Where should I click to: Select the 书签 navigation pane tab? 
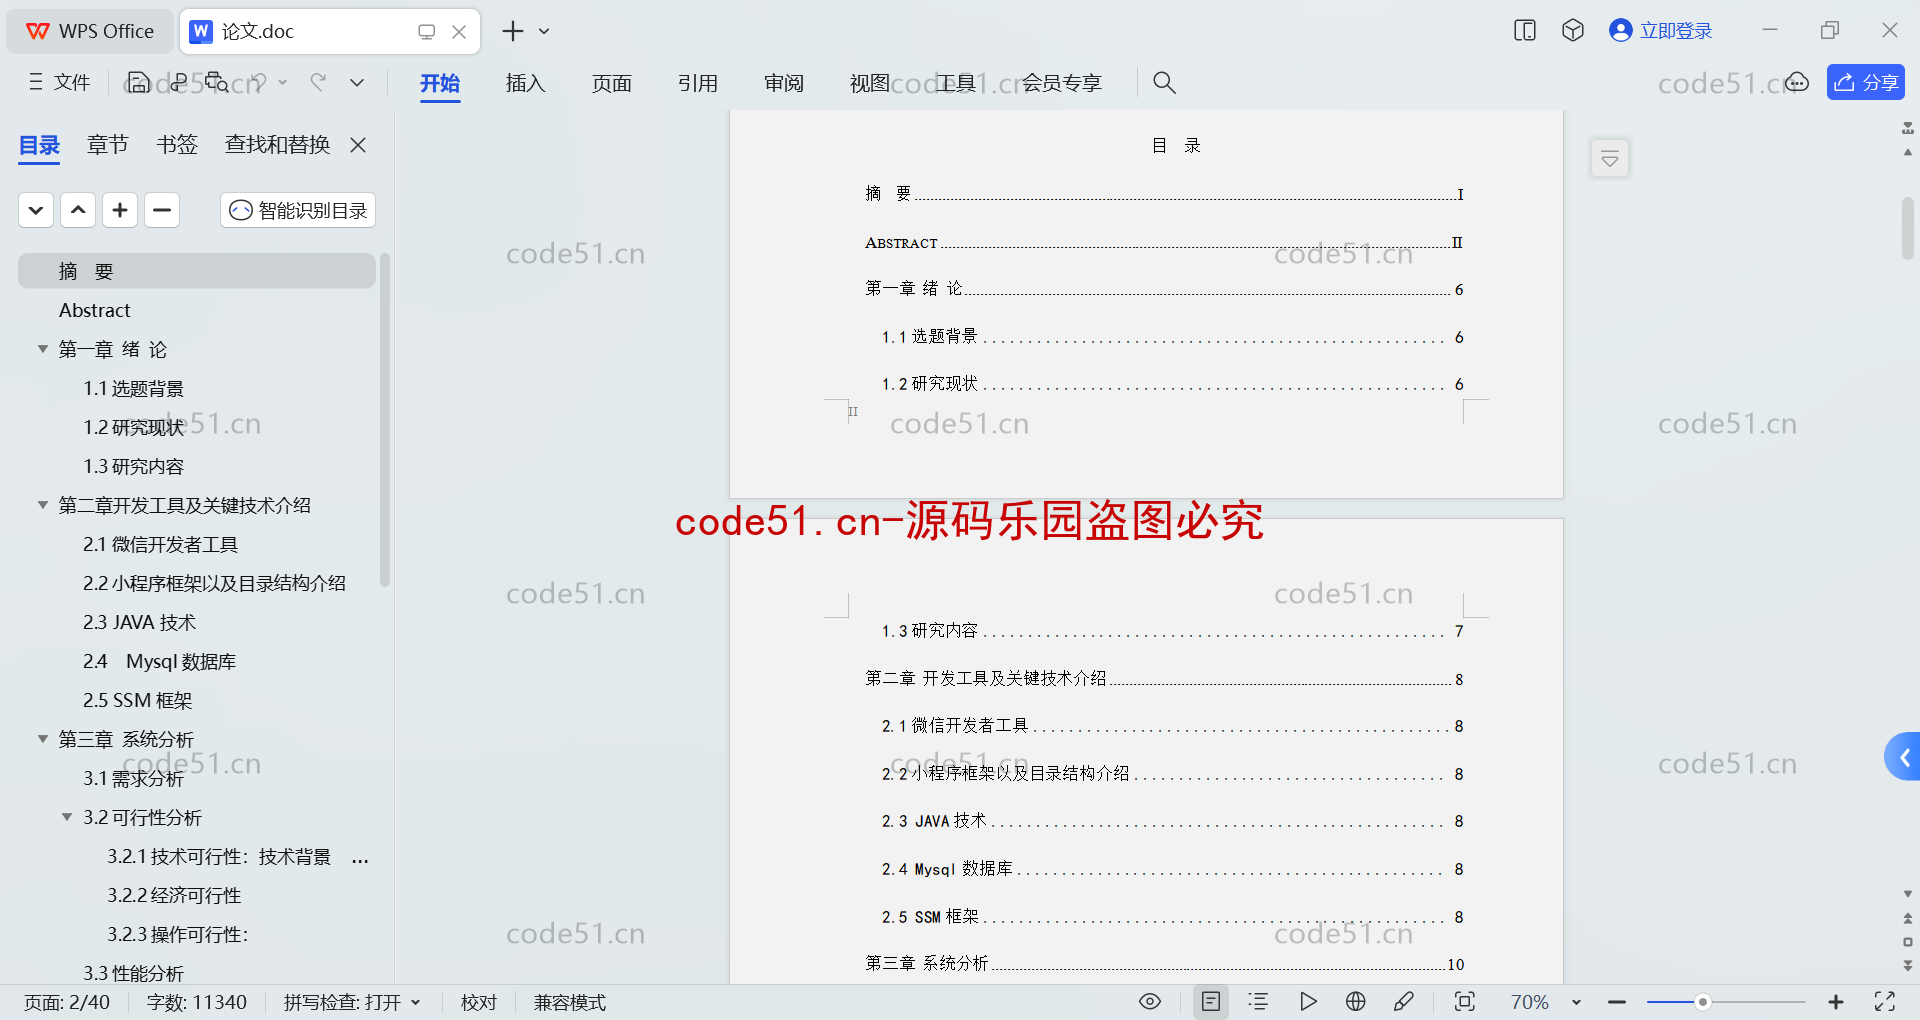177,145
